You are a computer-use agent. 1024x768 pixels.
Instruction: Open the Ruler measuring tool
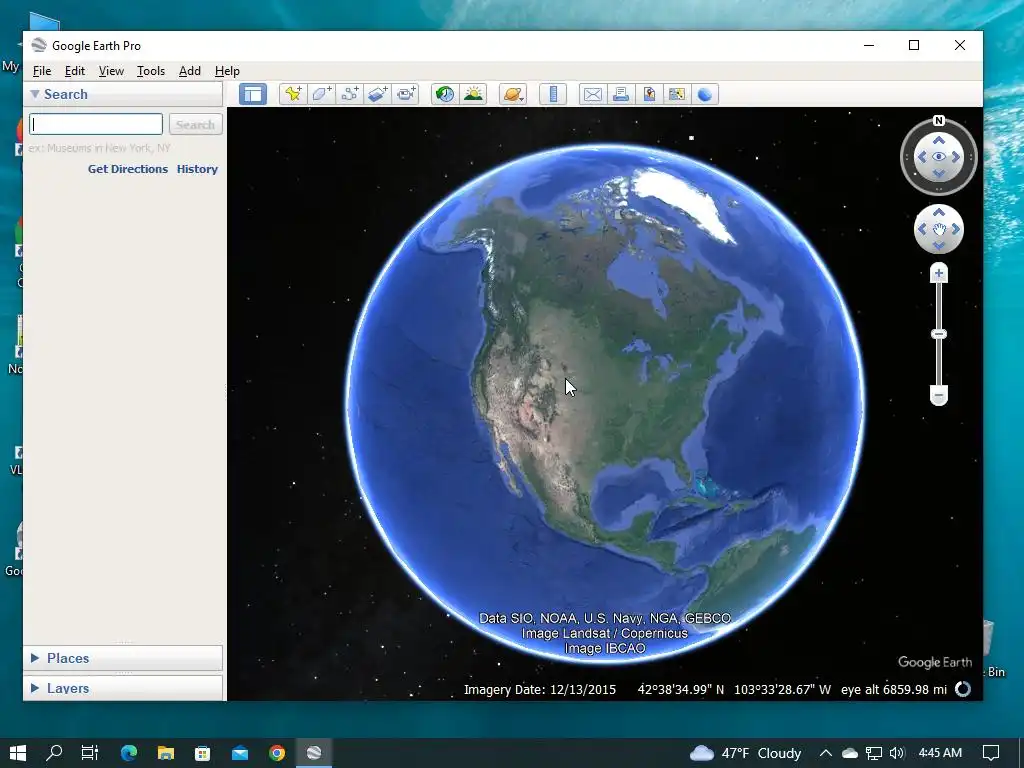pos(552,94)
